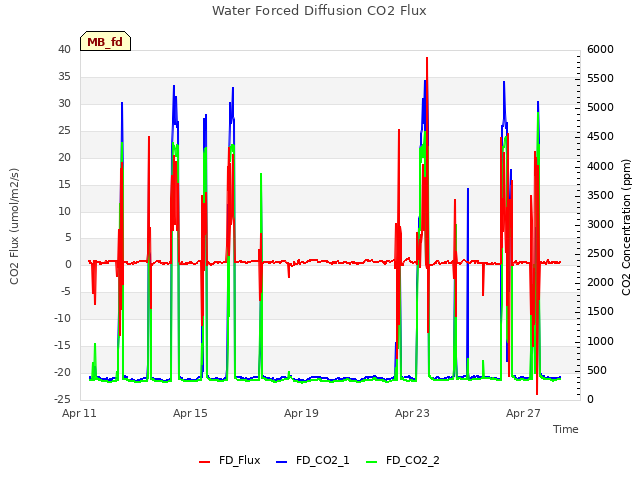640x480 pixels.
Task: Click the 5500 tick on right axis
Action: (600, 78)
